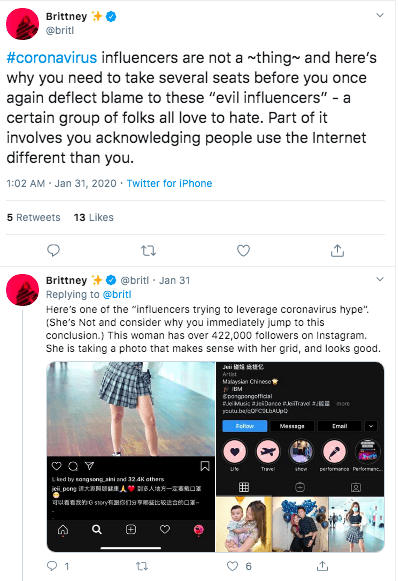This screenshot has height=581, width=399.
Task: Retweet the follow-up reply tweet
Action: click(142, 566)
